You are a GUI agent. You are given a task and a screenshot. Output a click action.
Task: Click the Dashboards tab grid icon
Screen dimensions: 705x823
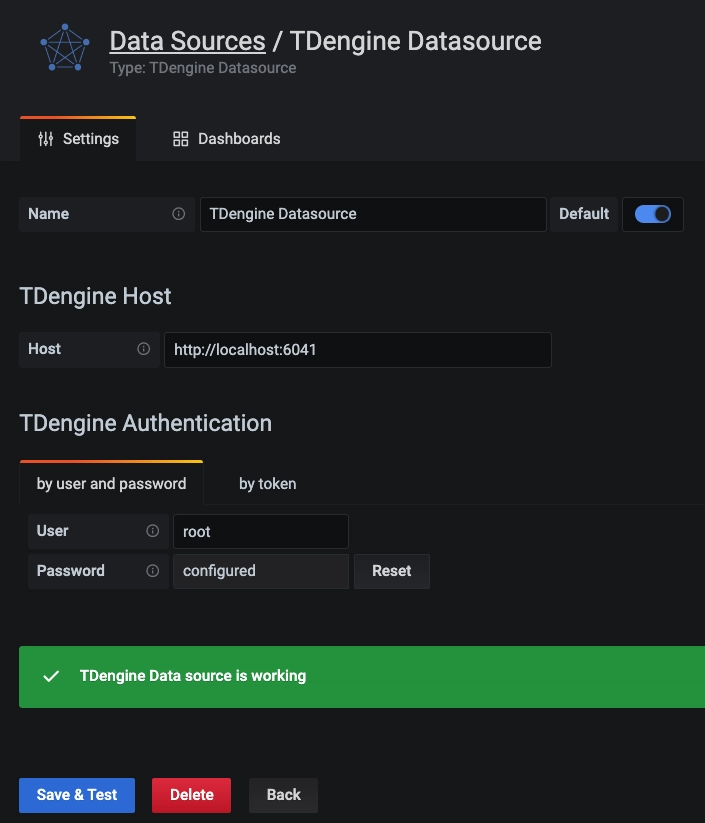click(x=181, y=139)
